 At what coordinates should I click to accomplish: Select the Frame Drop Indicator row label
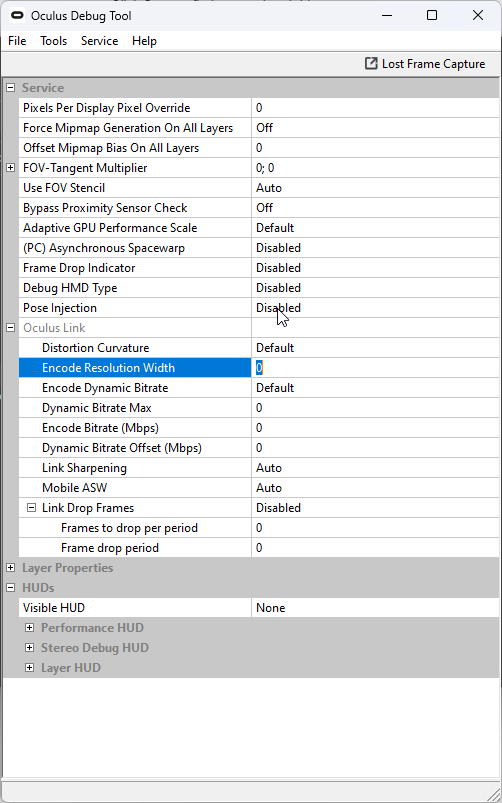79,268
